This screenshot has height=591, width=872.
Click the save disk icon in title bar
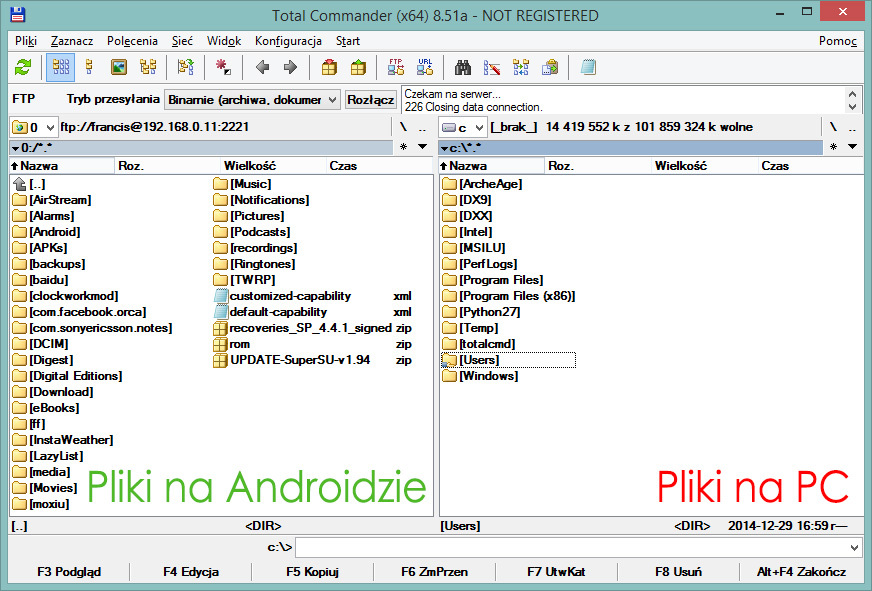17,14
